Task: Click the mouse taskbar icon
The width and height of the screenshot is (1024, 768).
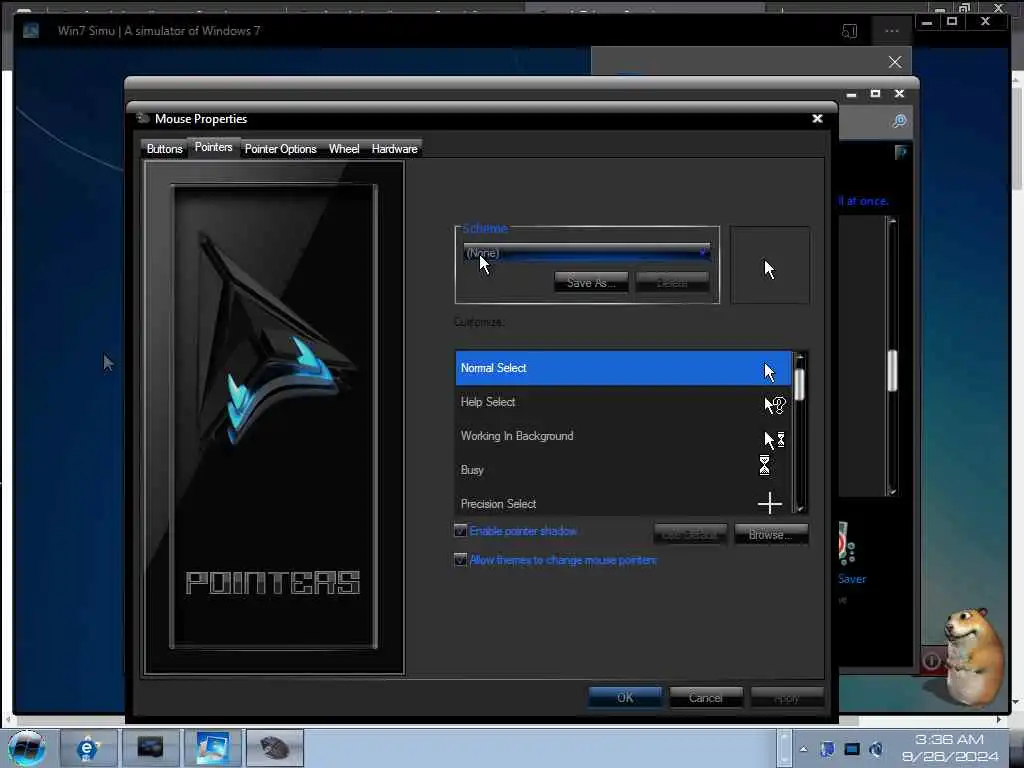Action: pyautogui.click(x=275, y=748)
